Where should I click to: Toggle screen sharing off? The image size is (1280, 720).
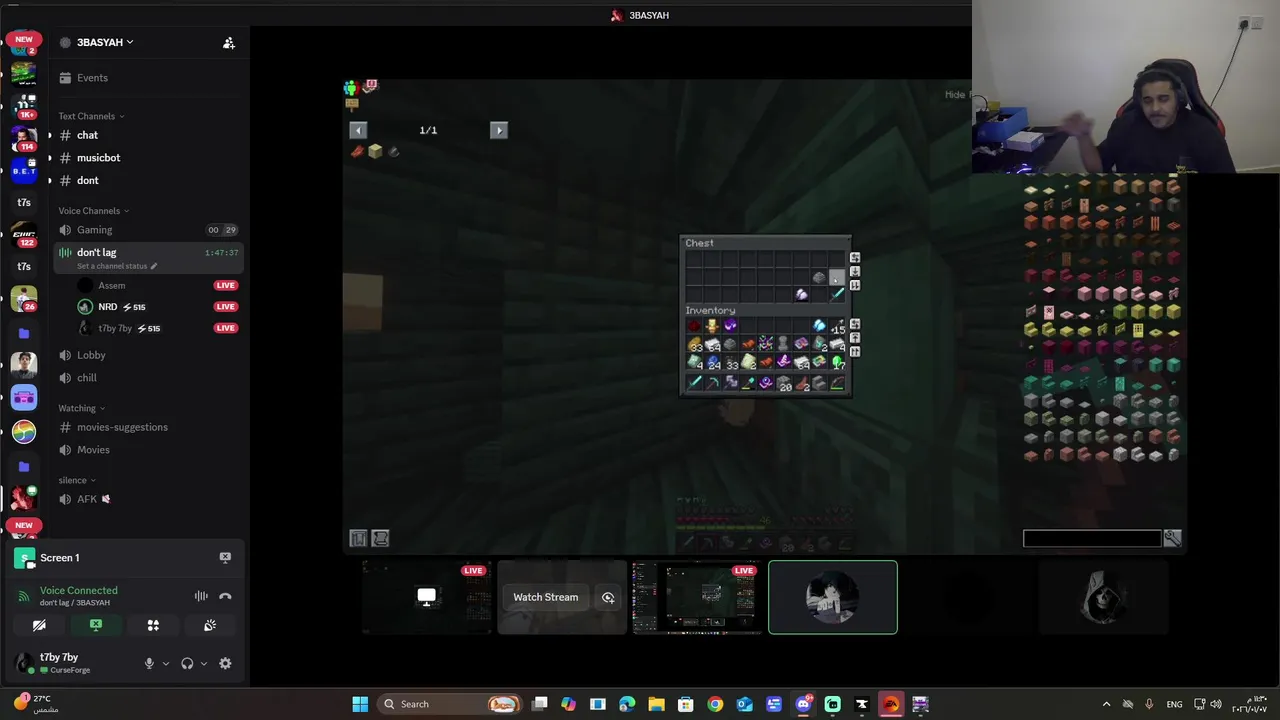pos(96,625)
